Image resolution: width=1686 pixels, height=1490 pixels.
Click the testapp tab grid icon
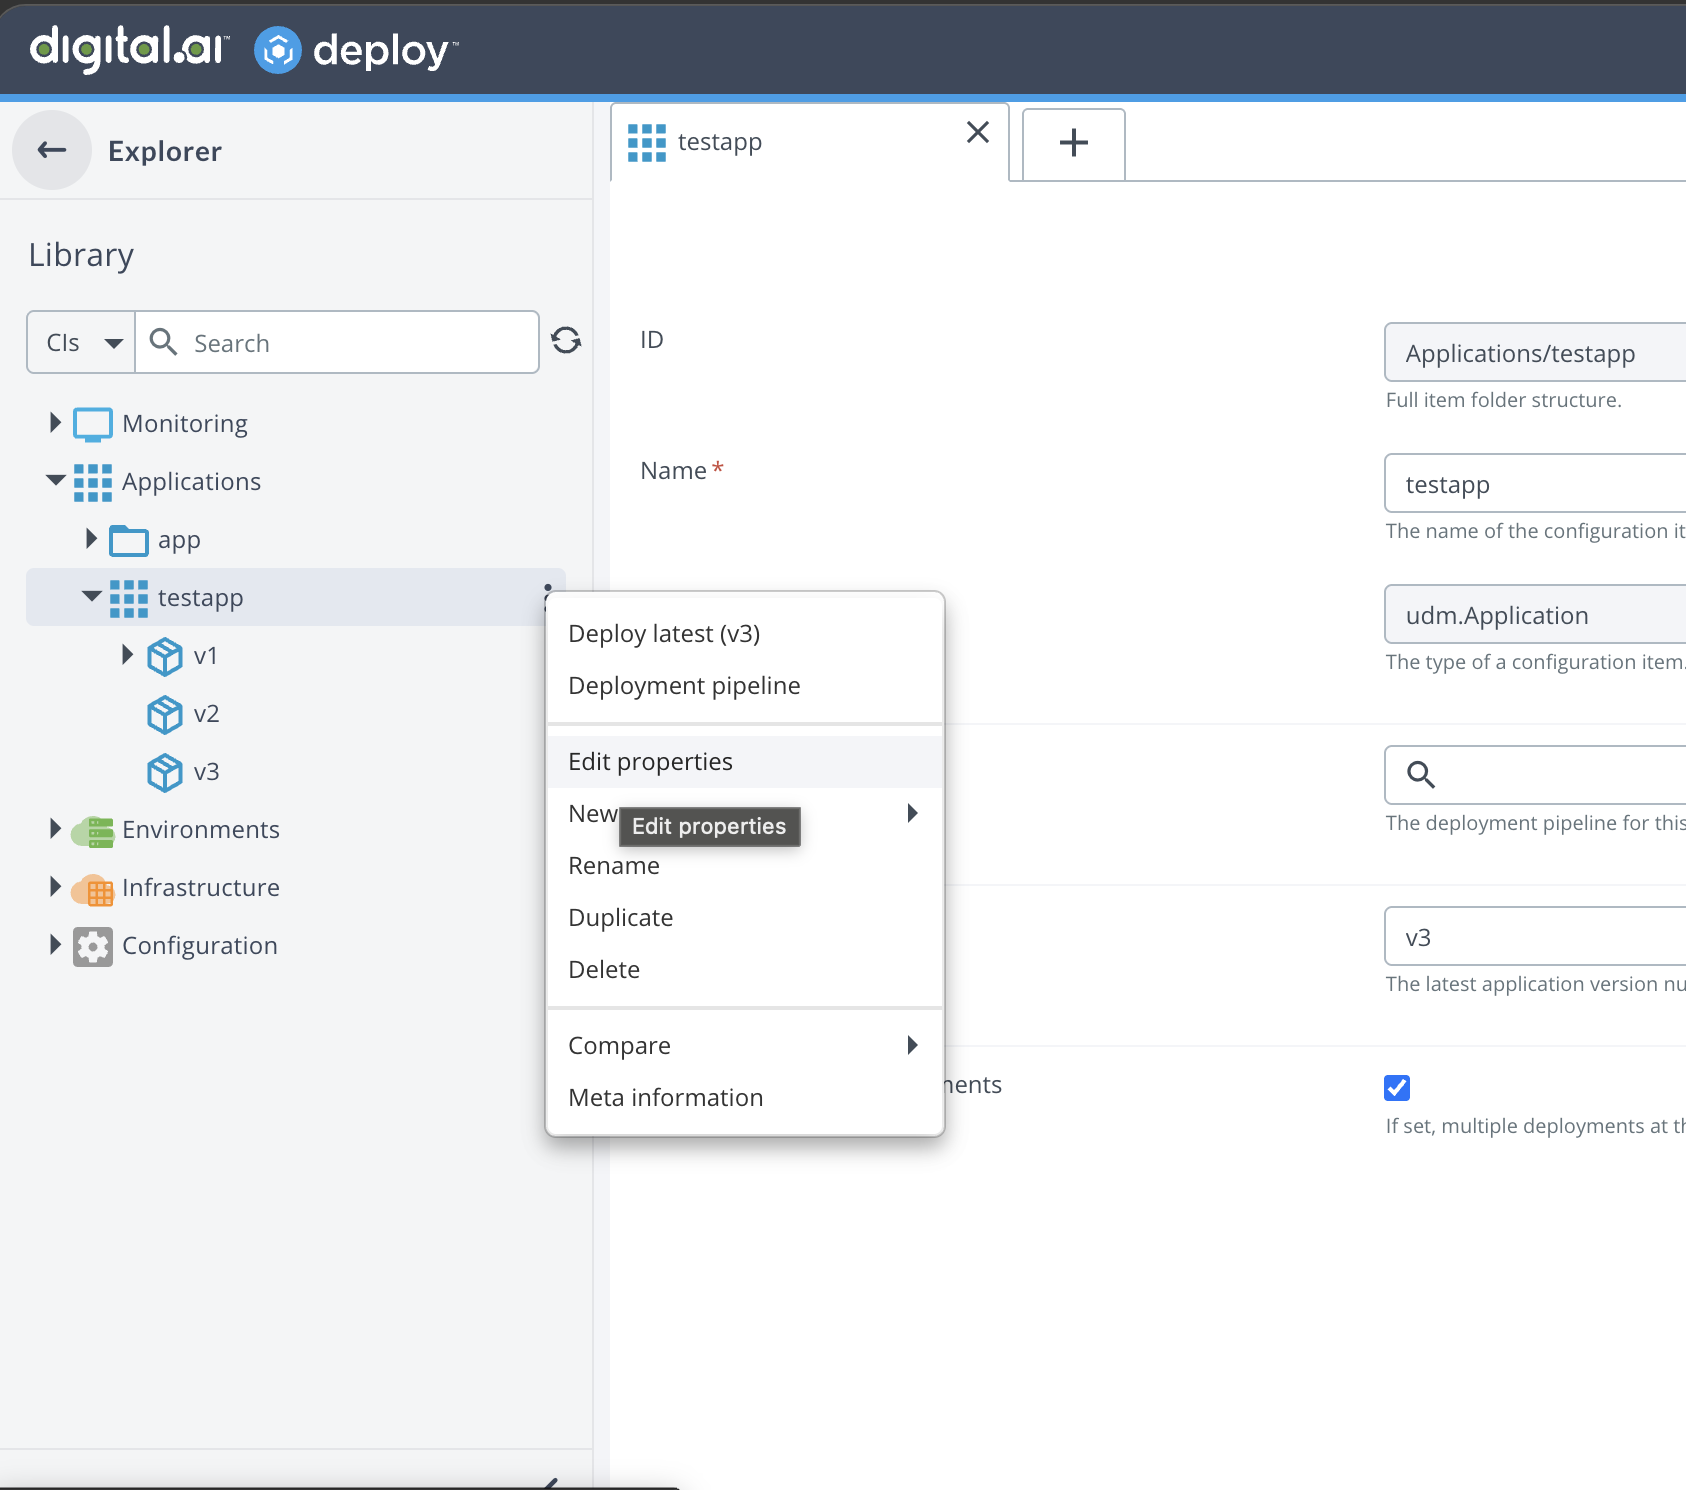[x=647, y=143]
